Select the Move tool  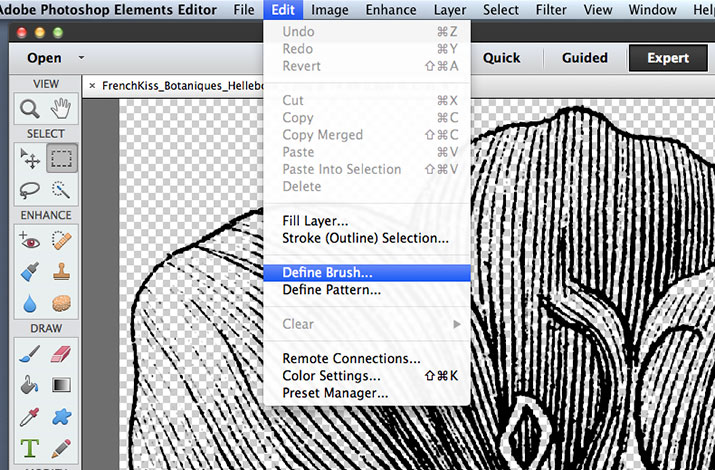(30, 159)
